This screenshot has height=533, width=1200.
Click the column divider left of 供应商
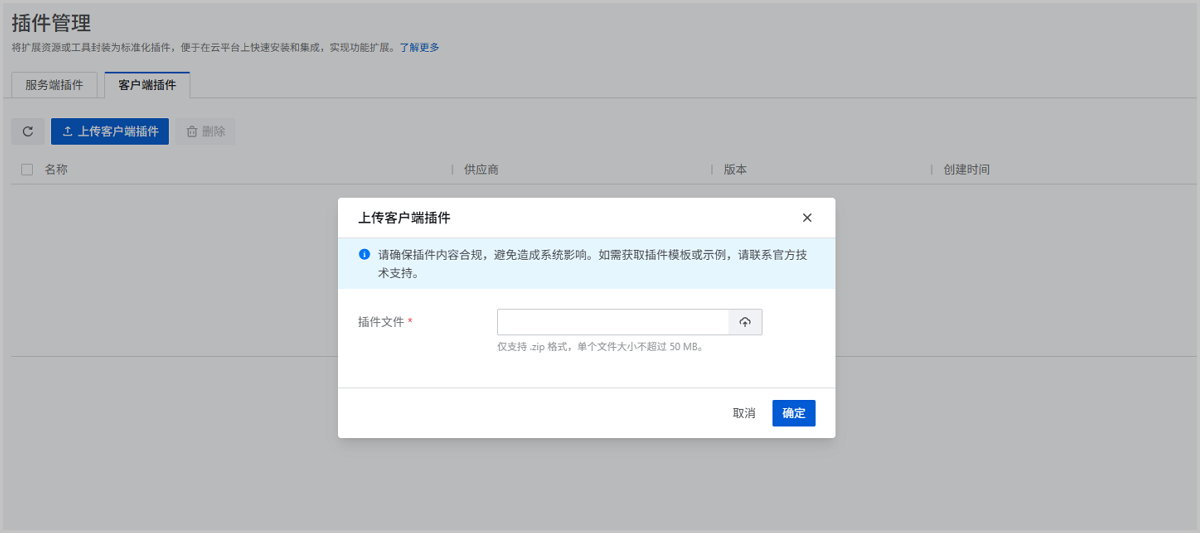point(452,170)
